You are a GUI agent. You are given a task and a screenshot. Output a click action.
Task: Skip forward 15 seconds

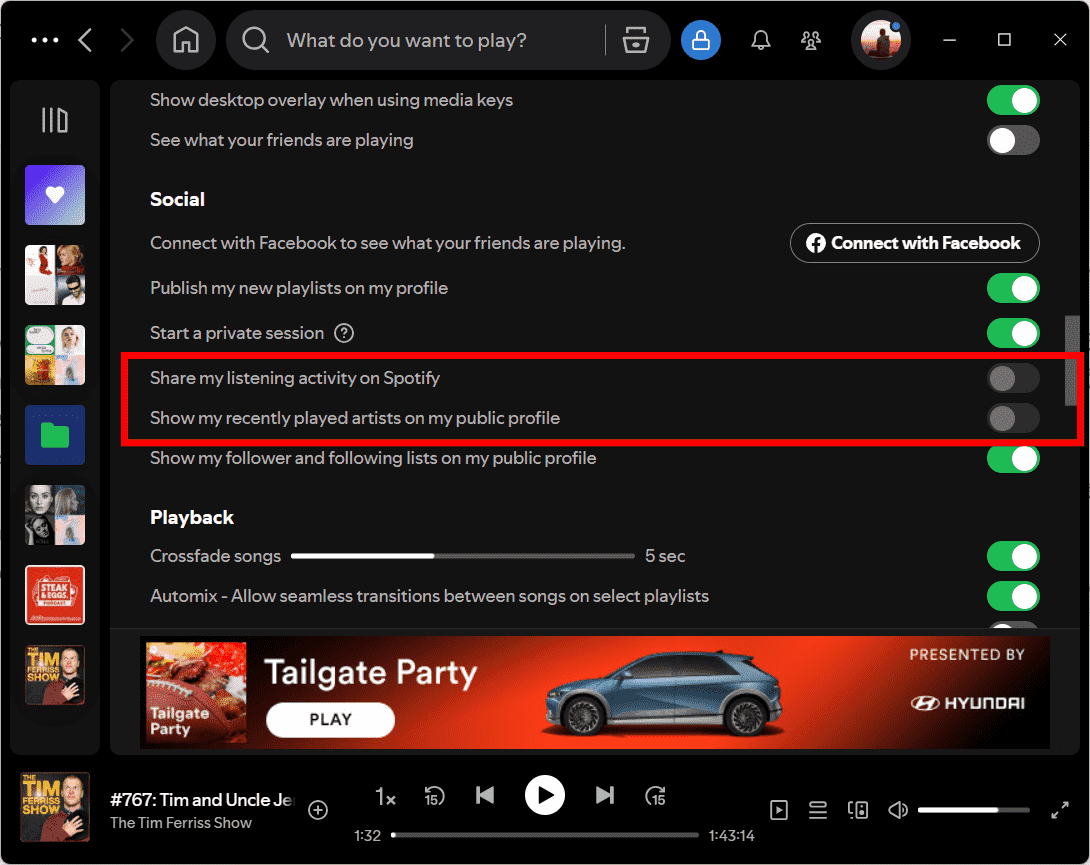click(x=656, y=796)
